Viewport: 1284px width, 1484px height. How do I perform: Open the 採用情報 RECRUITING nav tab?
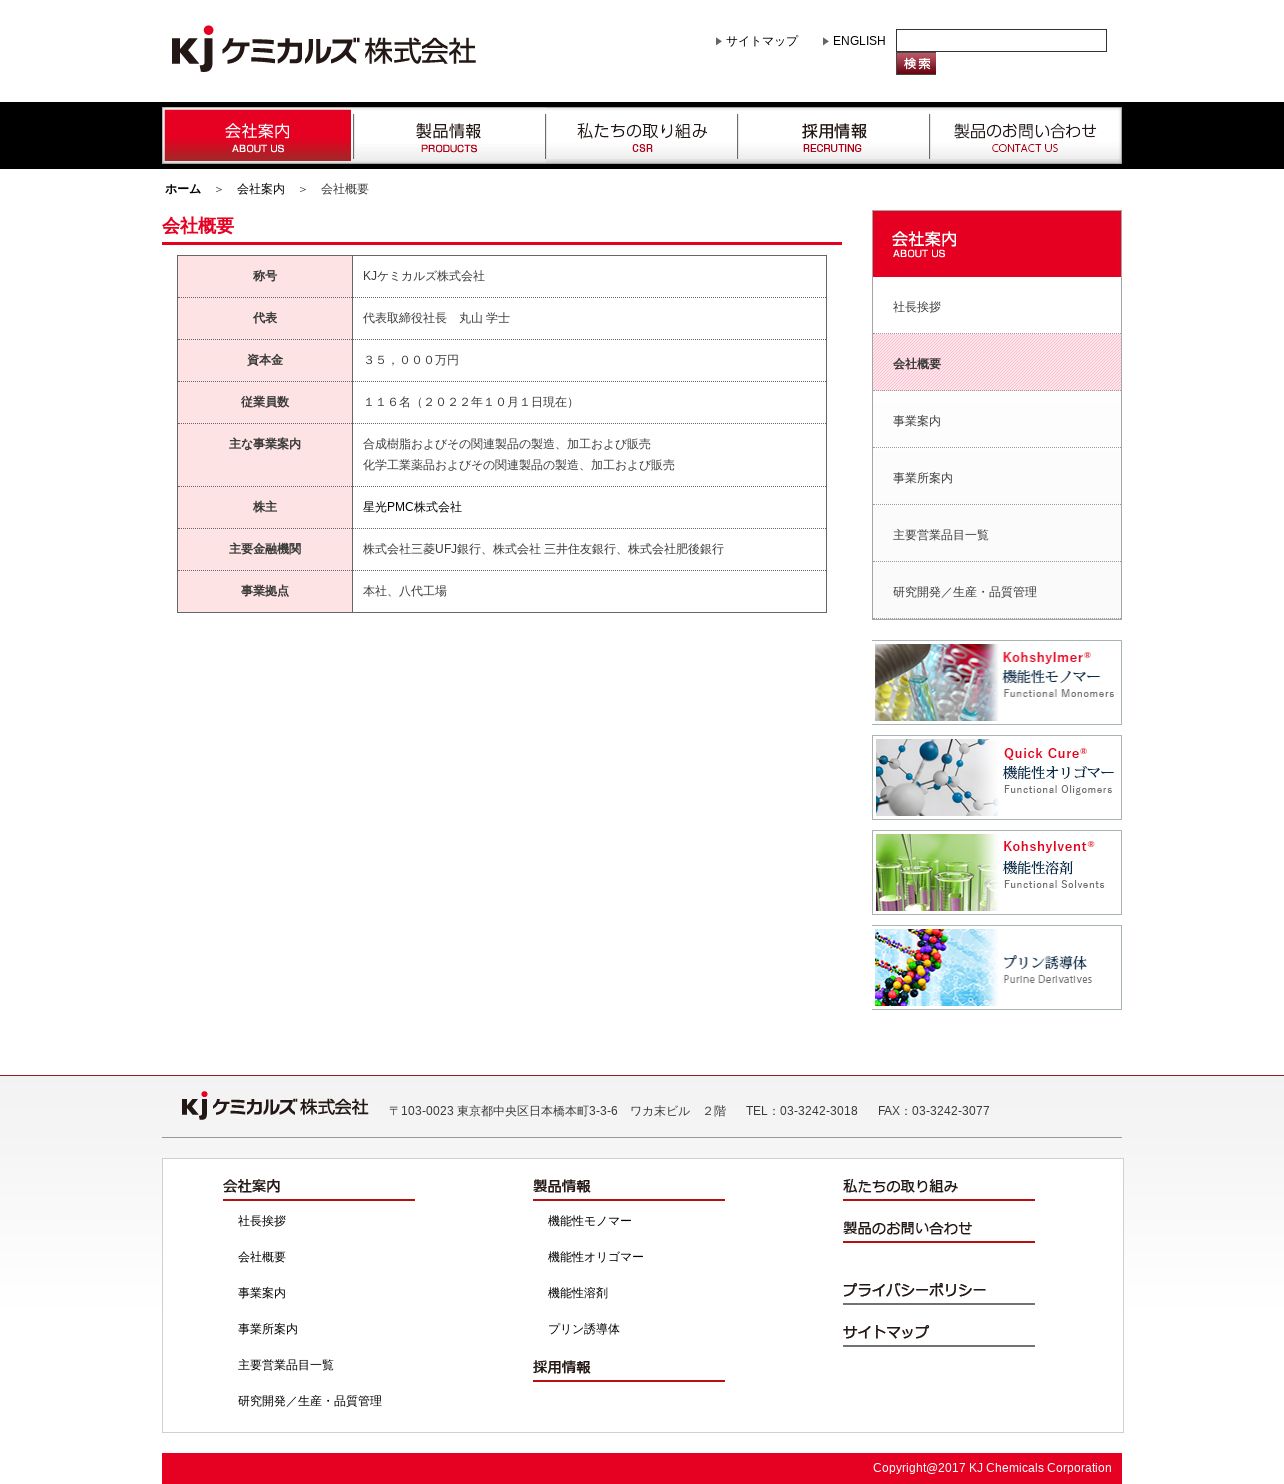(833, 136)
